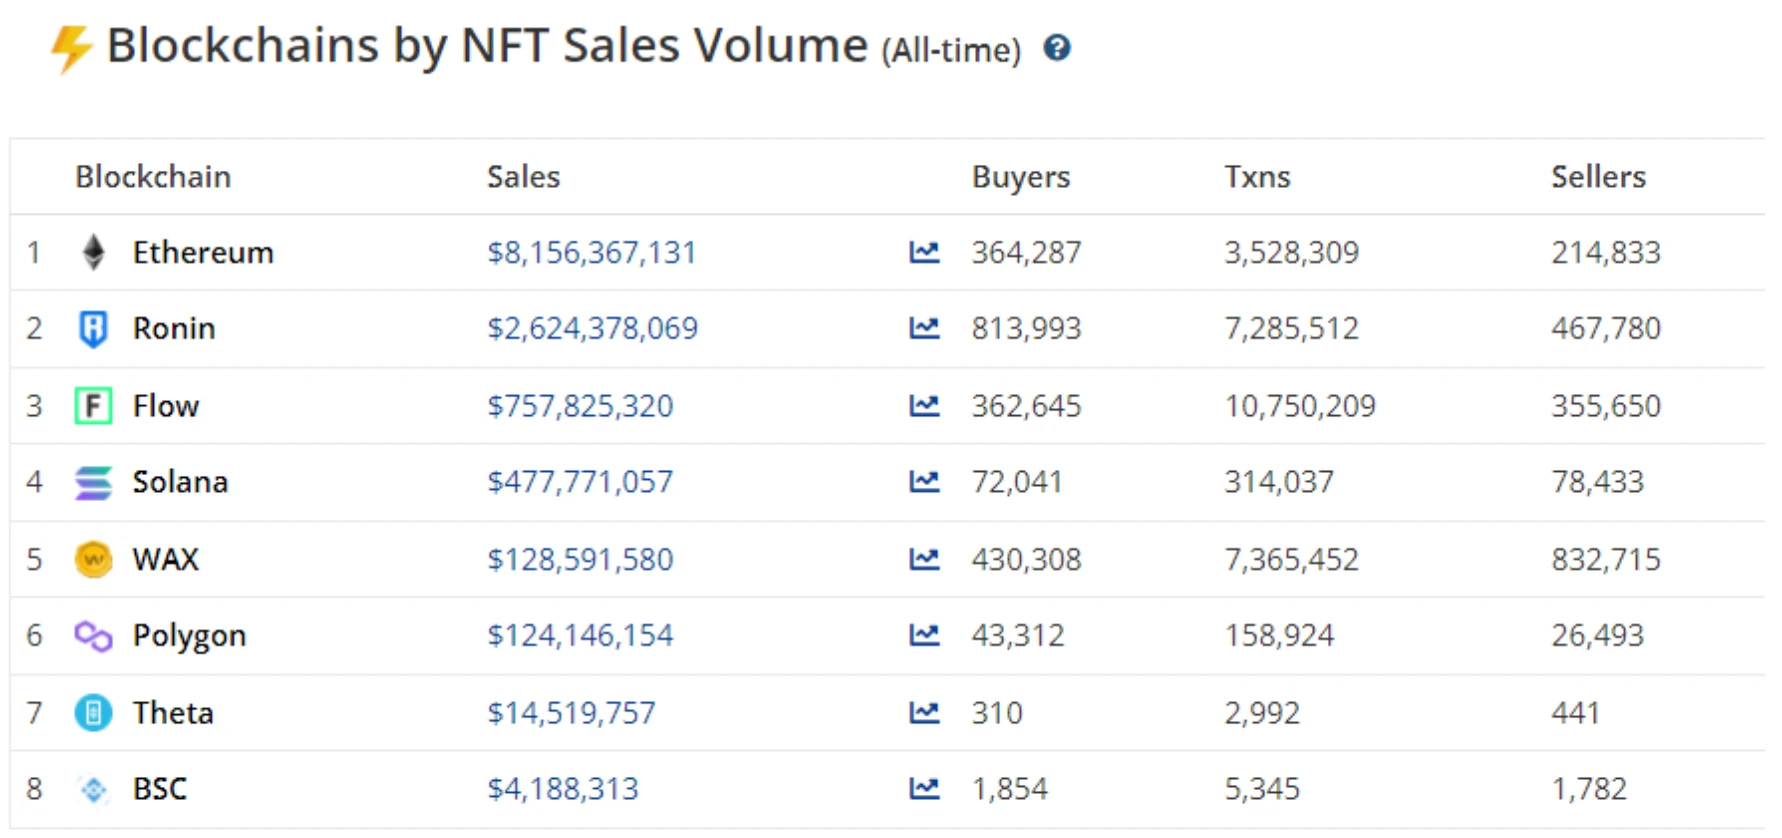The width and height of the screenshot is (1782, 838).
Task: Open the chart icon in the Polygon row
Action: (924, 635)
